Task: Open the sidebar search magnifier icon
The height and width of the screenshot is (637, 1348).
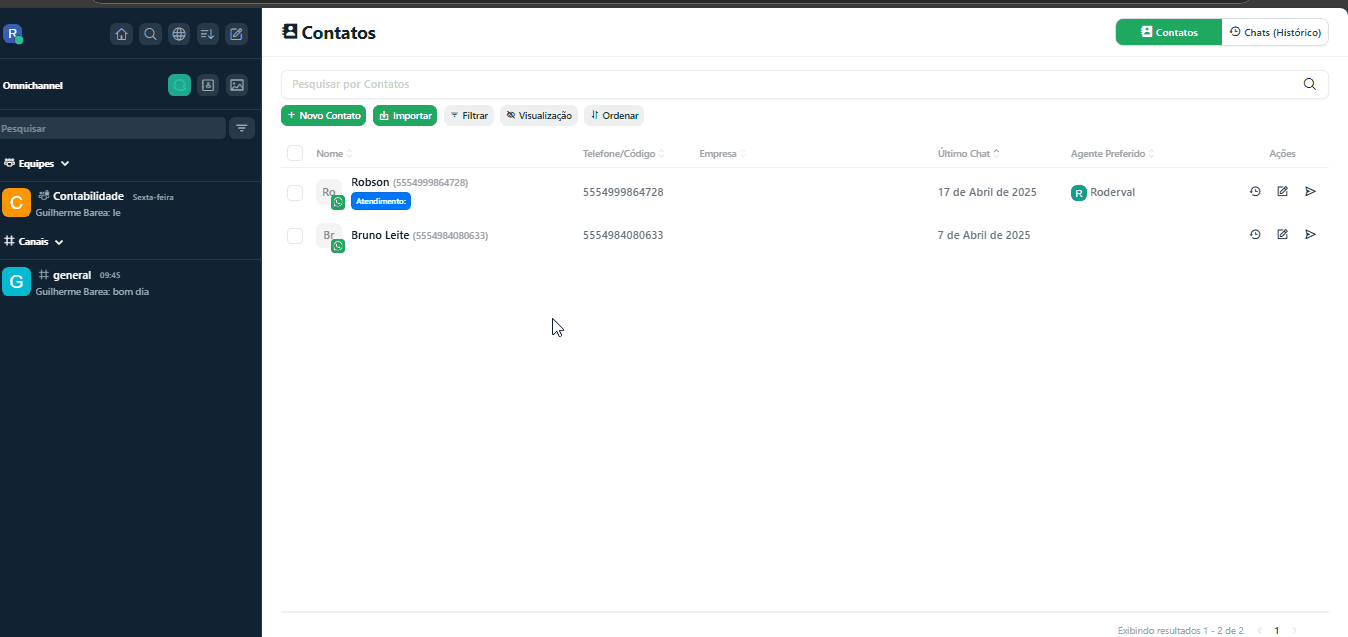Action: 150,34
